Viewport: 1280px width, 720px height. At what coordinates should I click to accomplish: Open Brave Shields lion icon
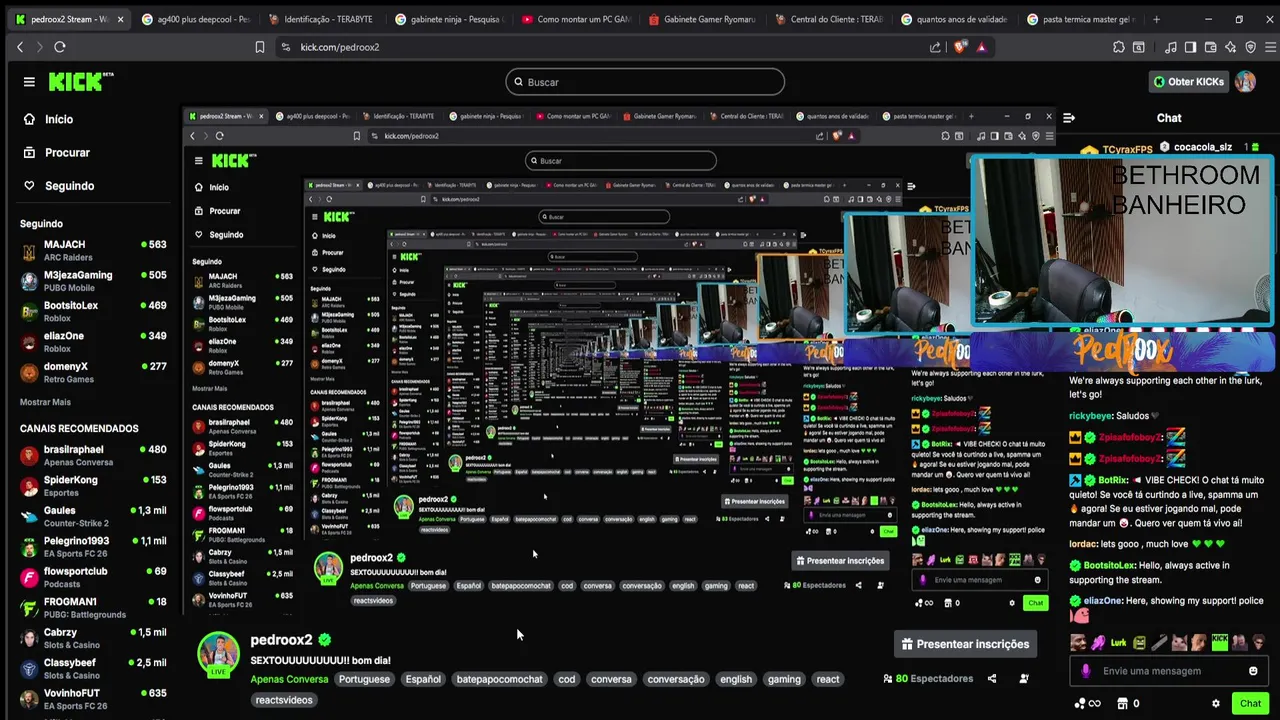pos(961,47)
